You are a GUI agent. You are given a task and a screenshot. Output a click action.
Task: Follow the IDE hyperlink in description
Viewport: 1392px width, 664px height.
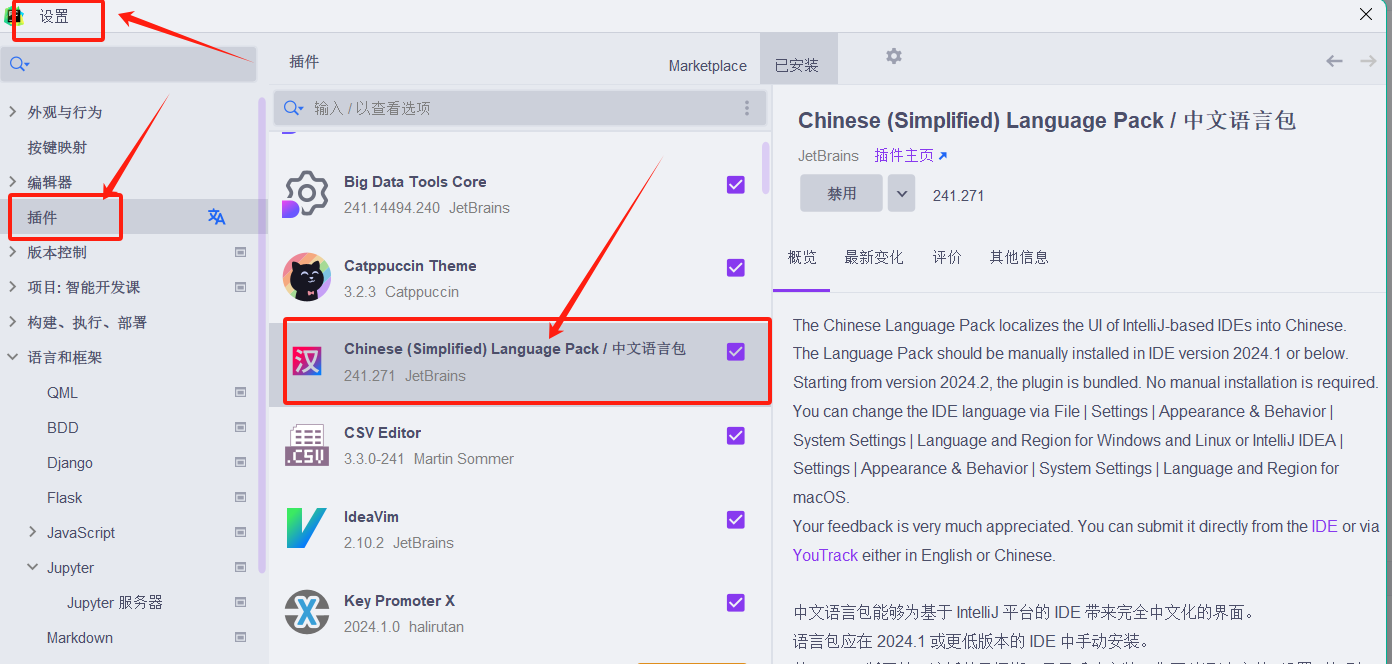point(1324,526)
